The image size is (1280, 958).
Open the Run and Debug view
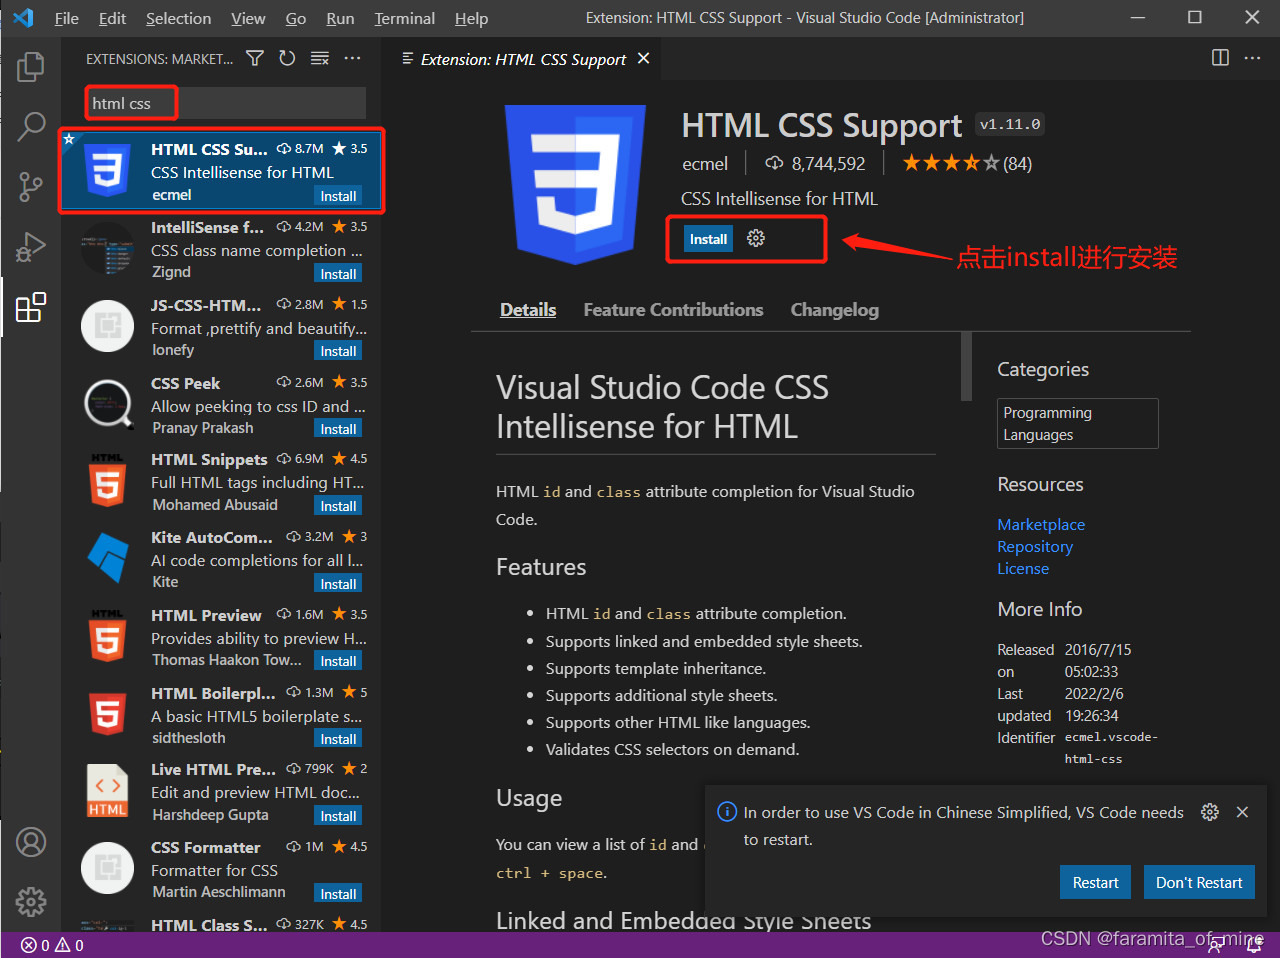pos(31,246)
